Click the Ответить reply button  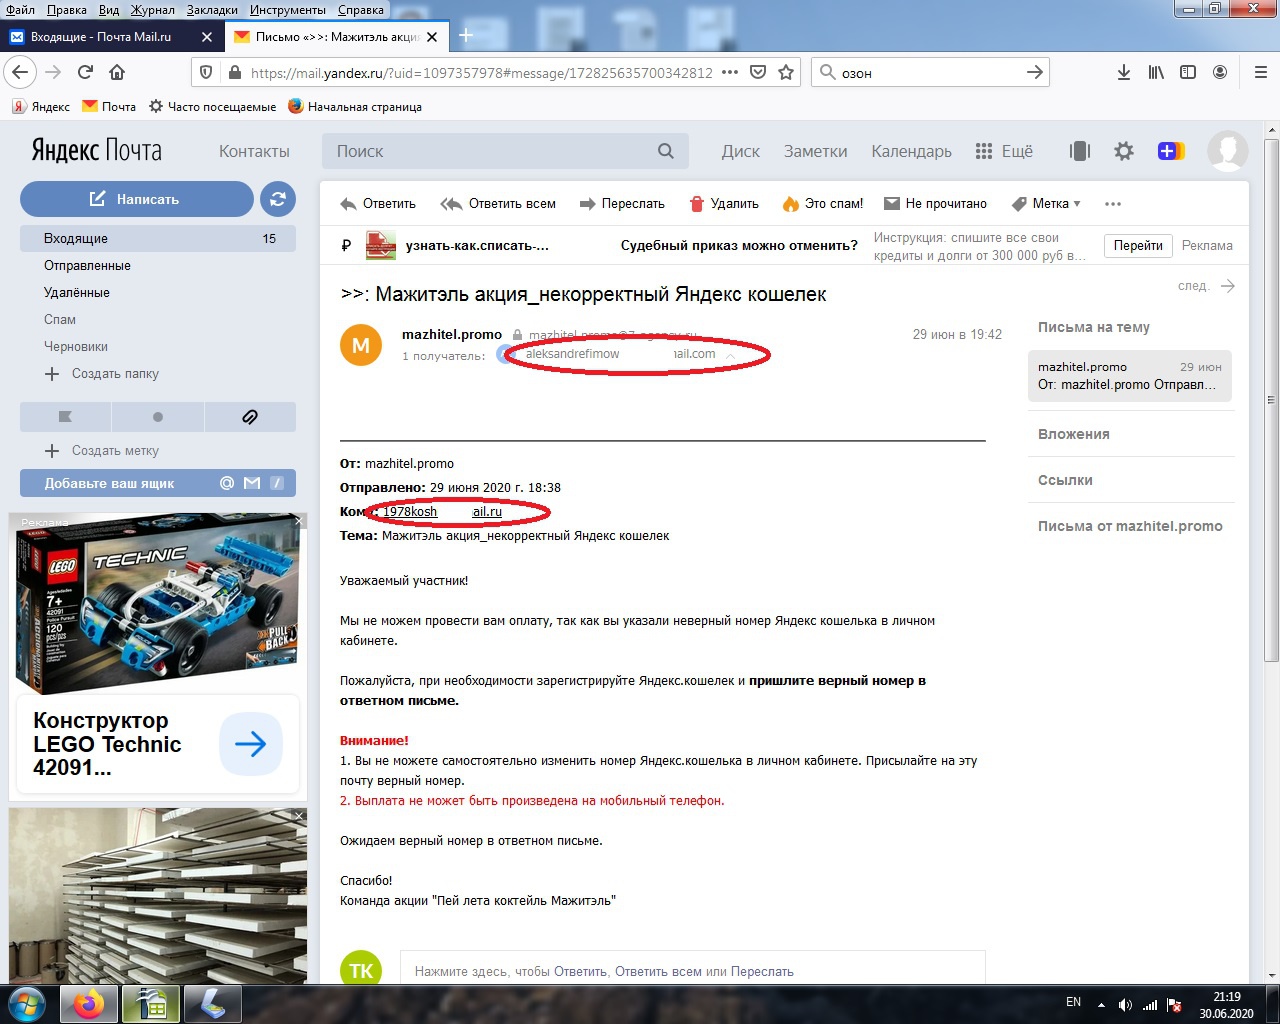point(378,203)
